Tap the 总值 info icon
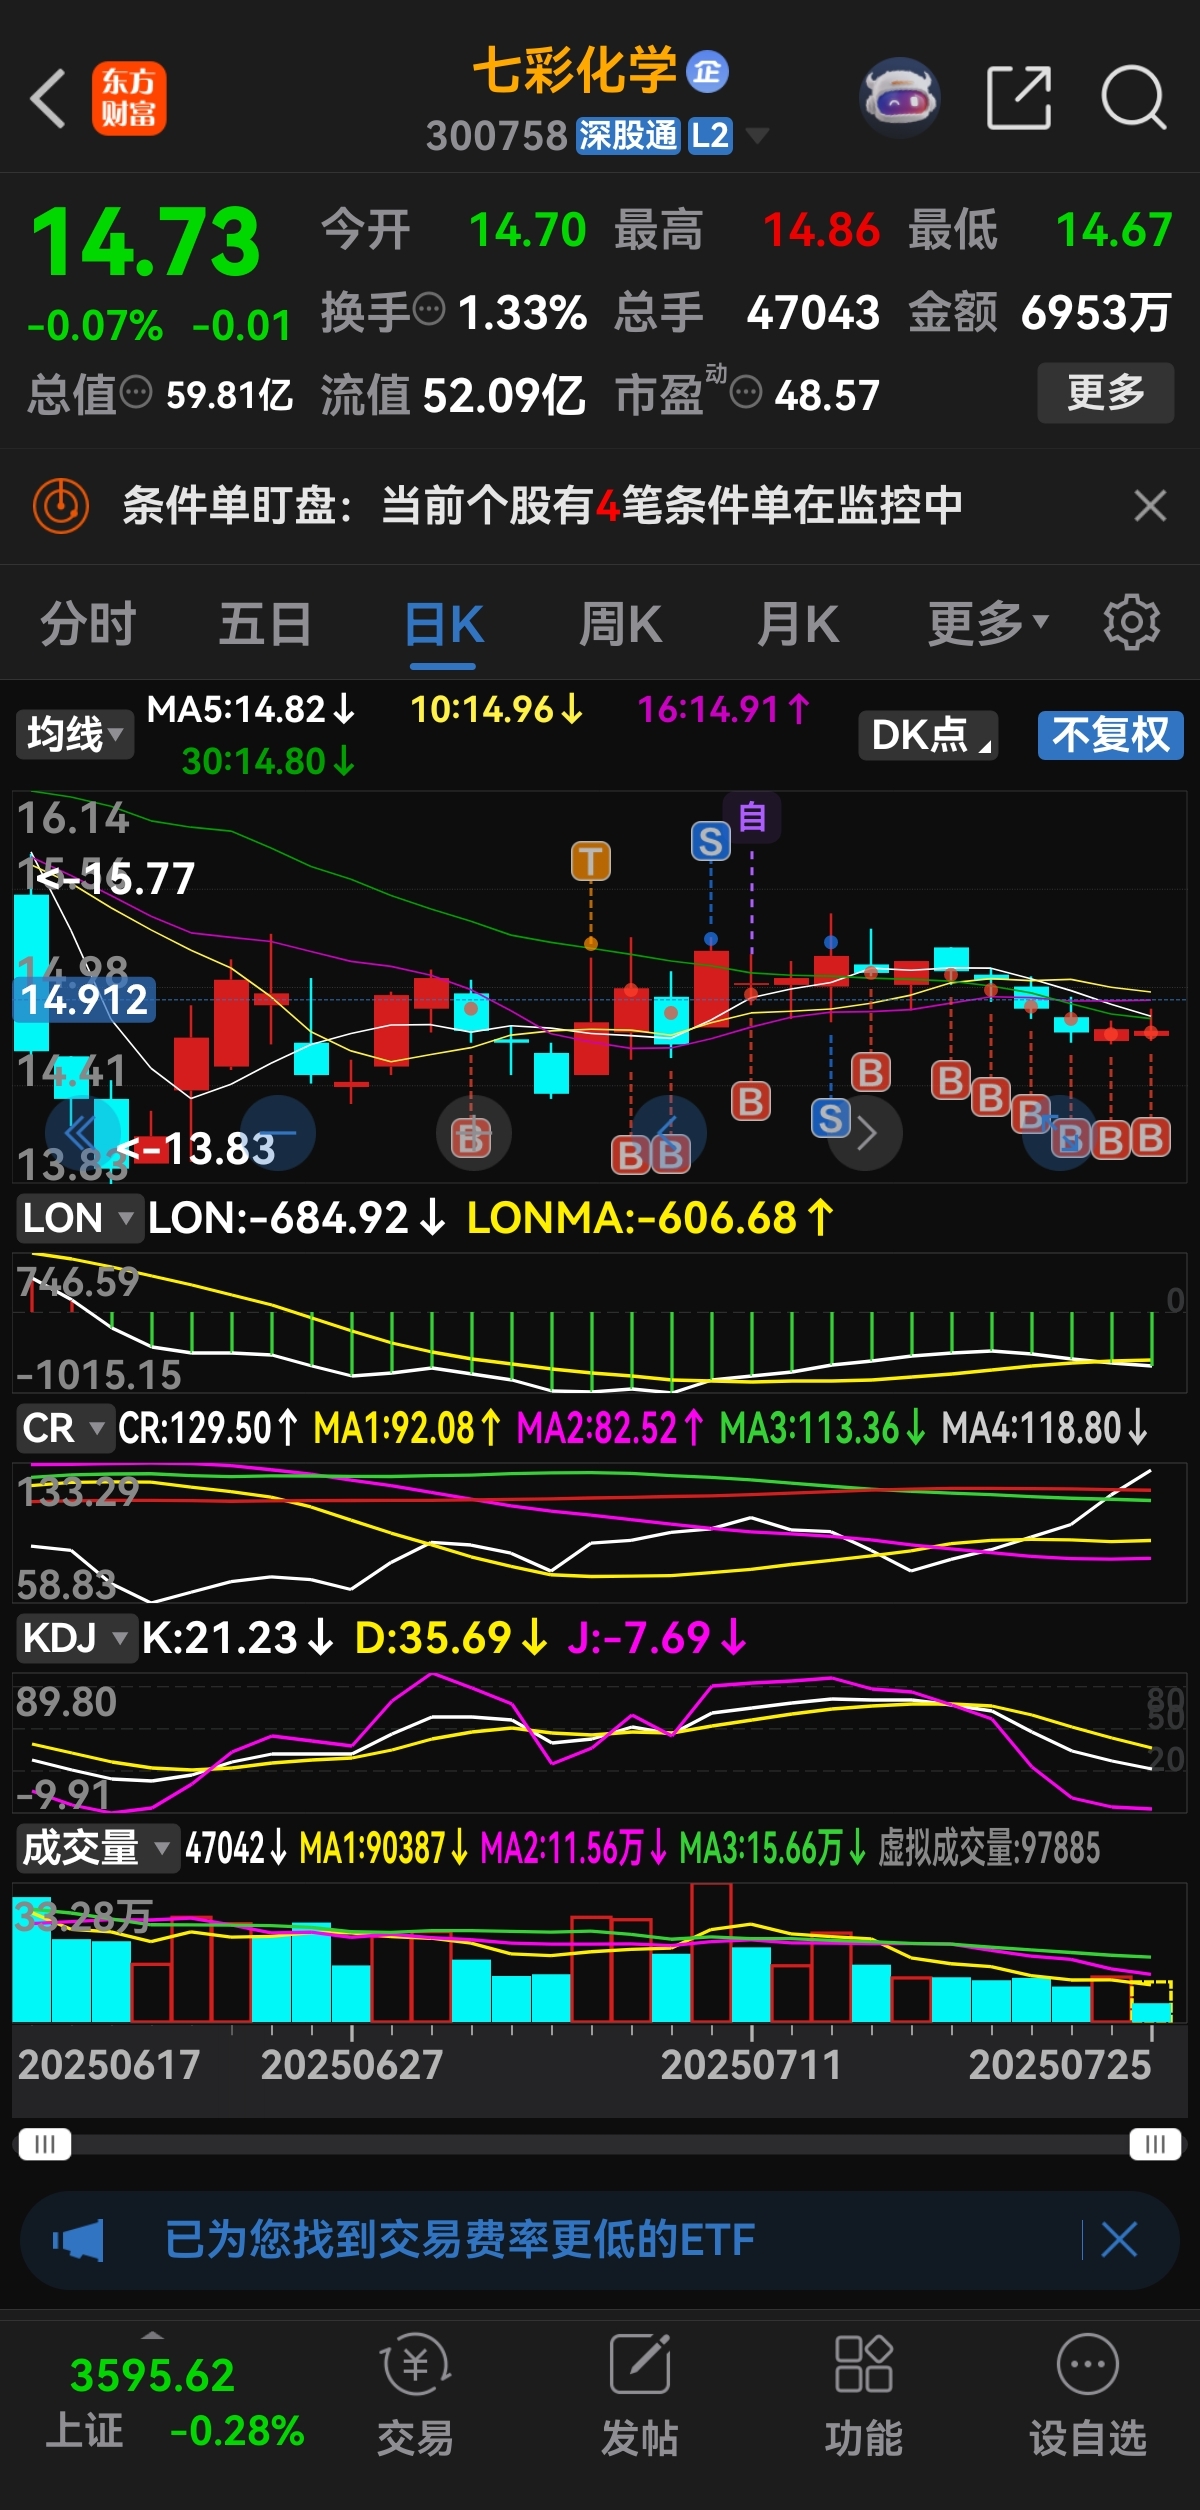The width and height of the screenshot is (1200, 2510). [x=136, y=392]
